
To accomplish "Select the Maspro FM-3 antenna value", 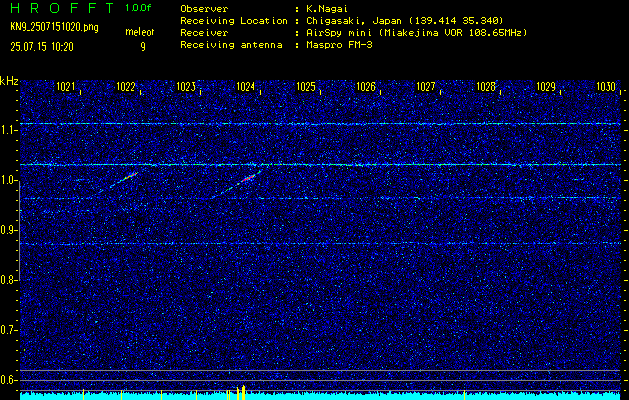I will tap(339, 45).
